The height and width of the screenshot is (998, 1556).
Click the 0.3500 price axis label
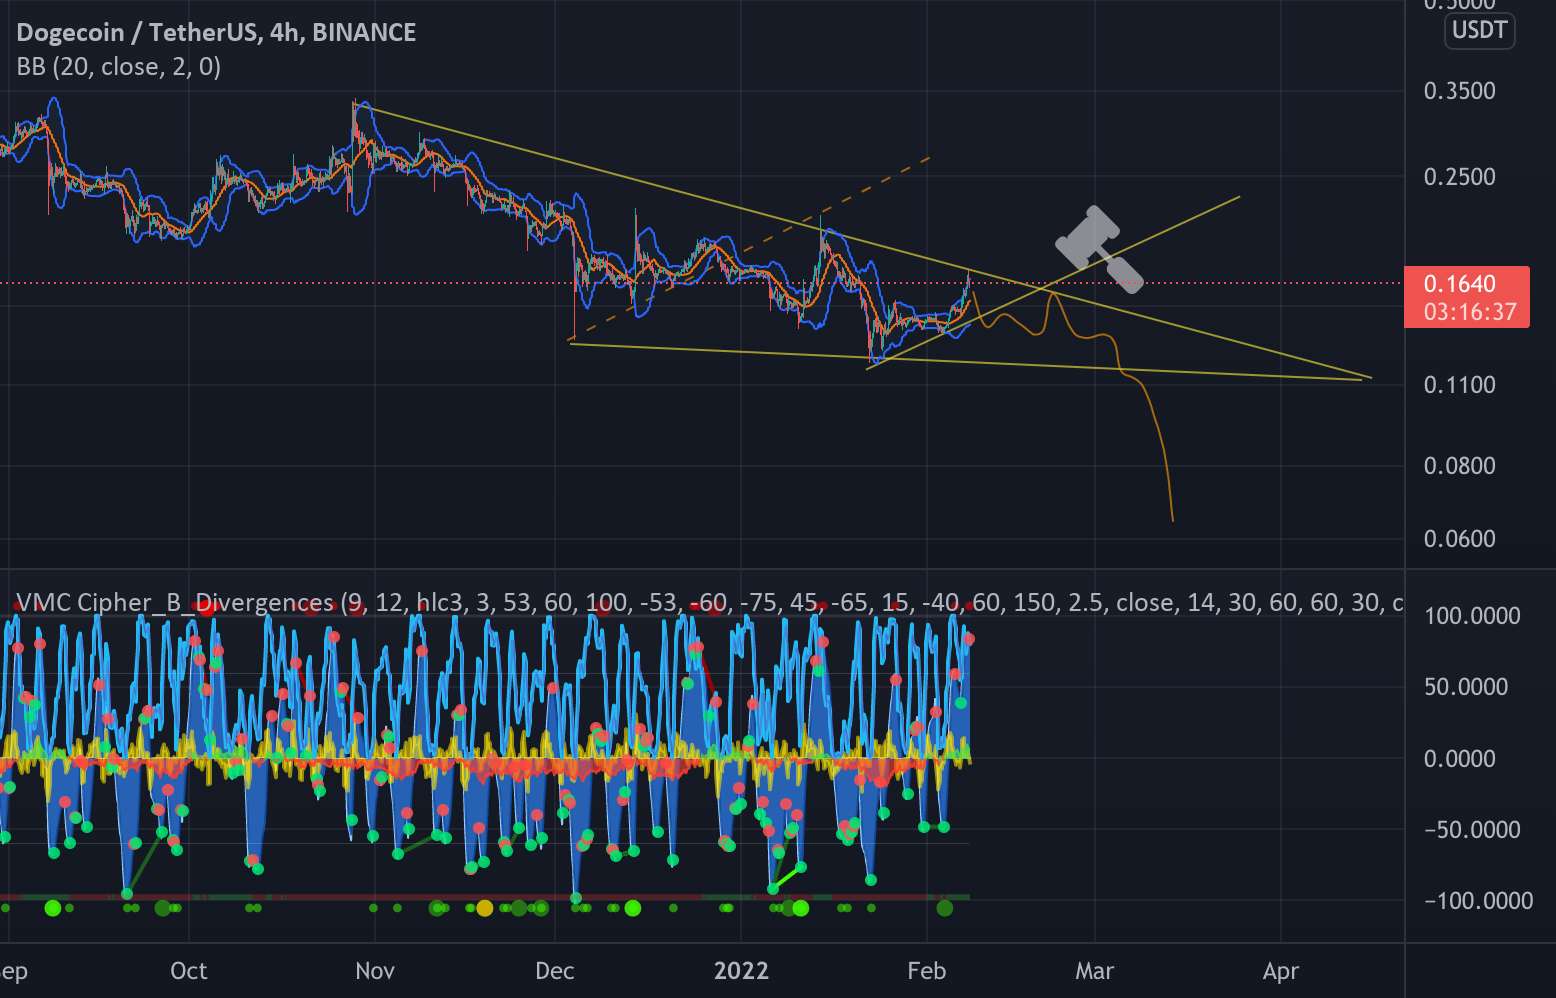coord(1459,91)
